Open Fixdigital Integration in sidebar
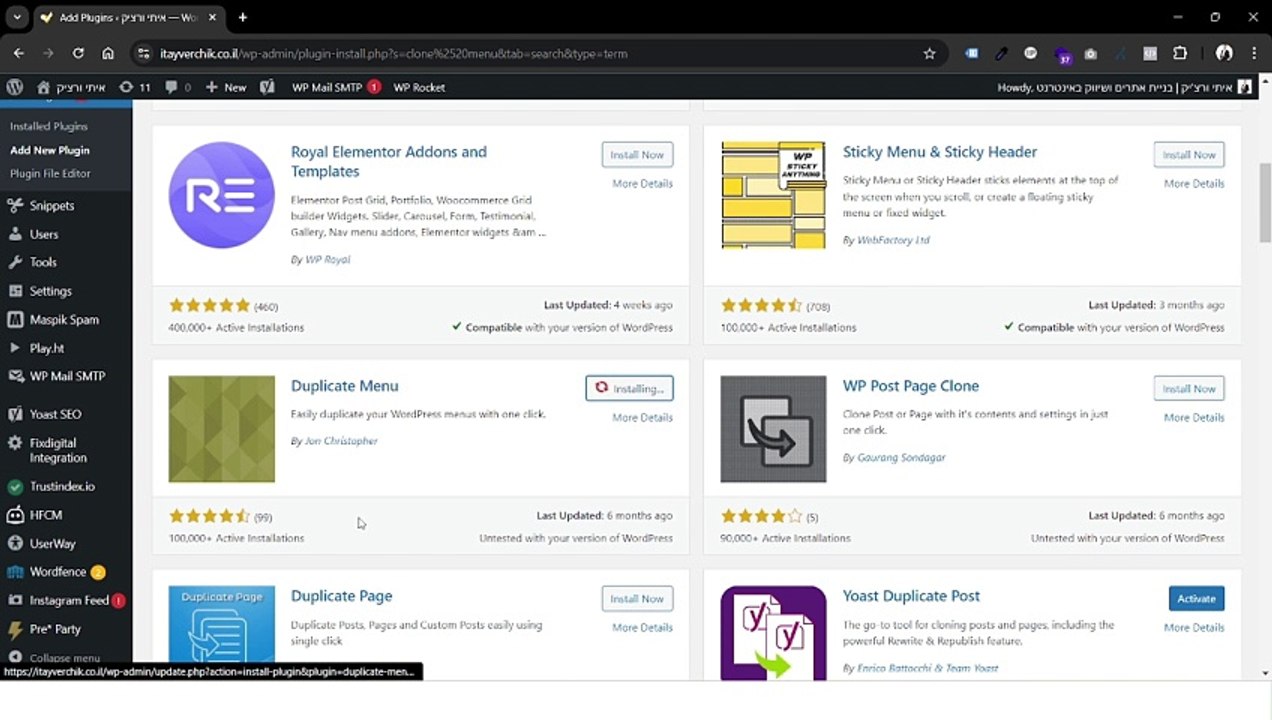The width and height of the screenshot is (1272, 720). pyautogui.click(x=58, y=450)
